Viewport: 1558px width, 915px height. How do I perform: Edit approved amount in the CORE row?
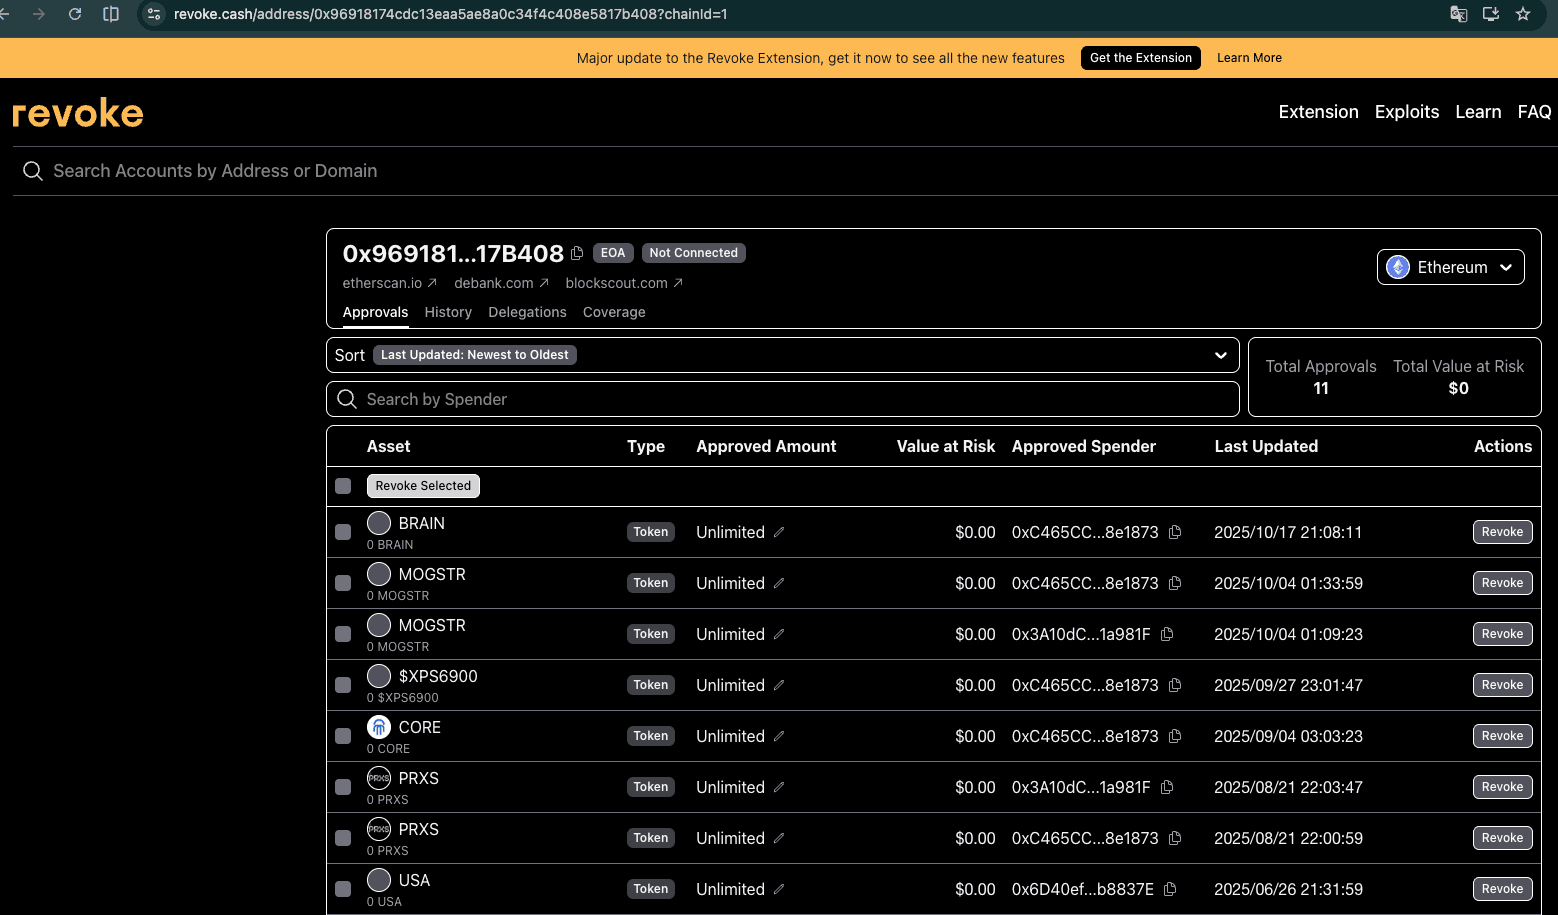pos(779,736)
